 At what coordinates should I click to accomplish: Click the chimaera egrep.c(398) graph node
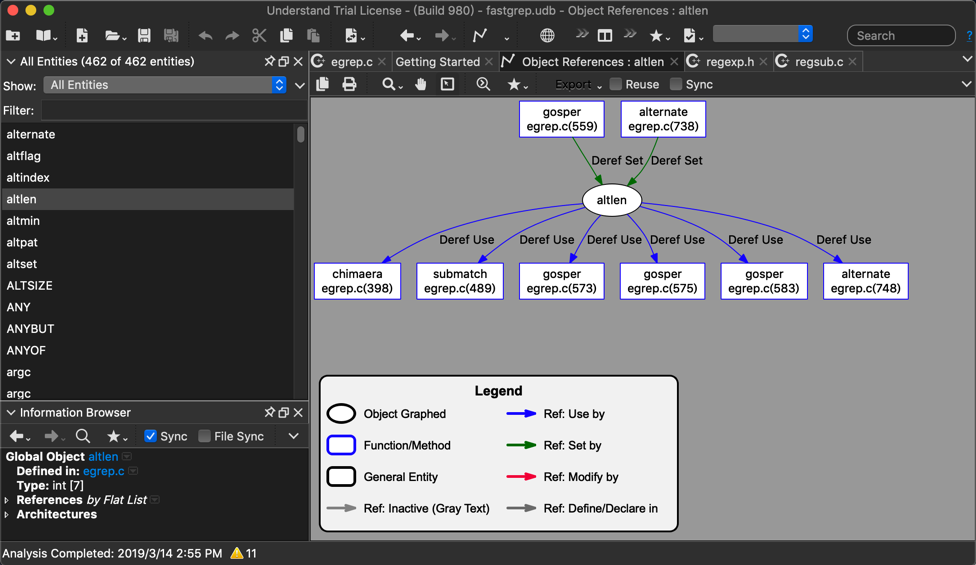(x=357, y=281)
